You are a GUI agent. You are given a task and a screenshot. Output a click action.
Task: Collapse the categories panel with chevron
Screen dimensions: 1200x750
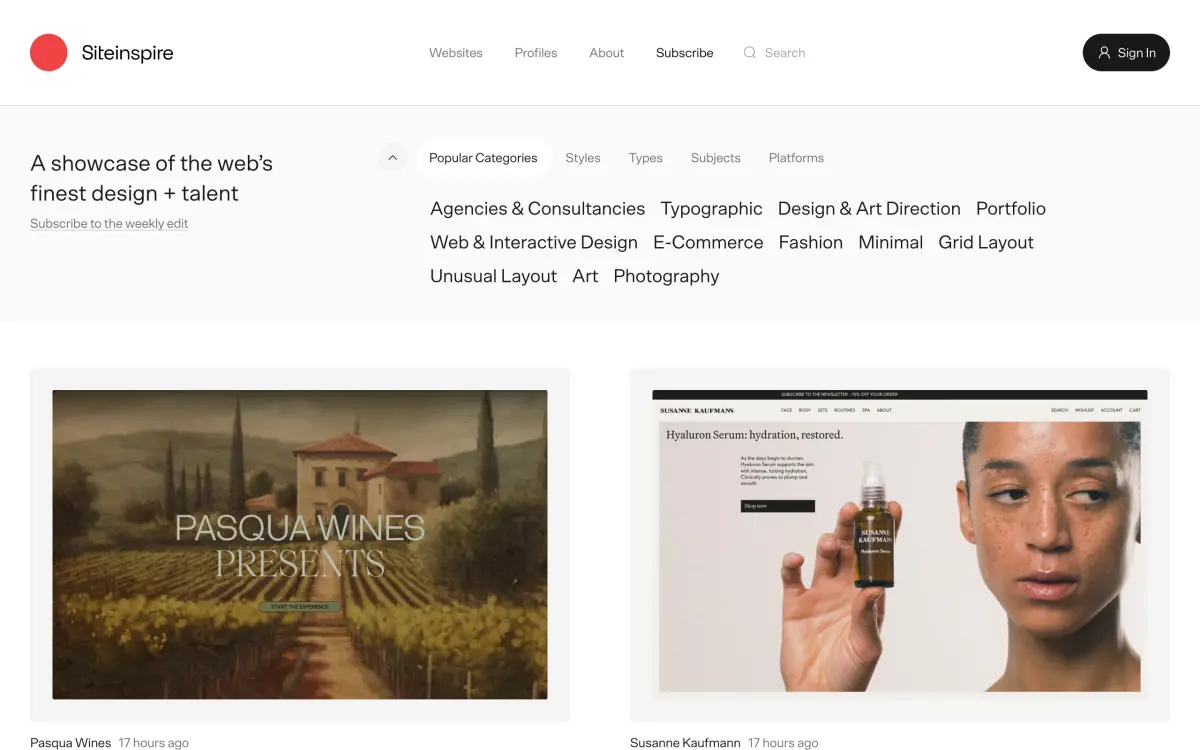pyautogui.click(x=392, y=158)
